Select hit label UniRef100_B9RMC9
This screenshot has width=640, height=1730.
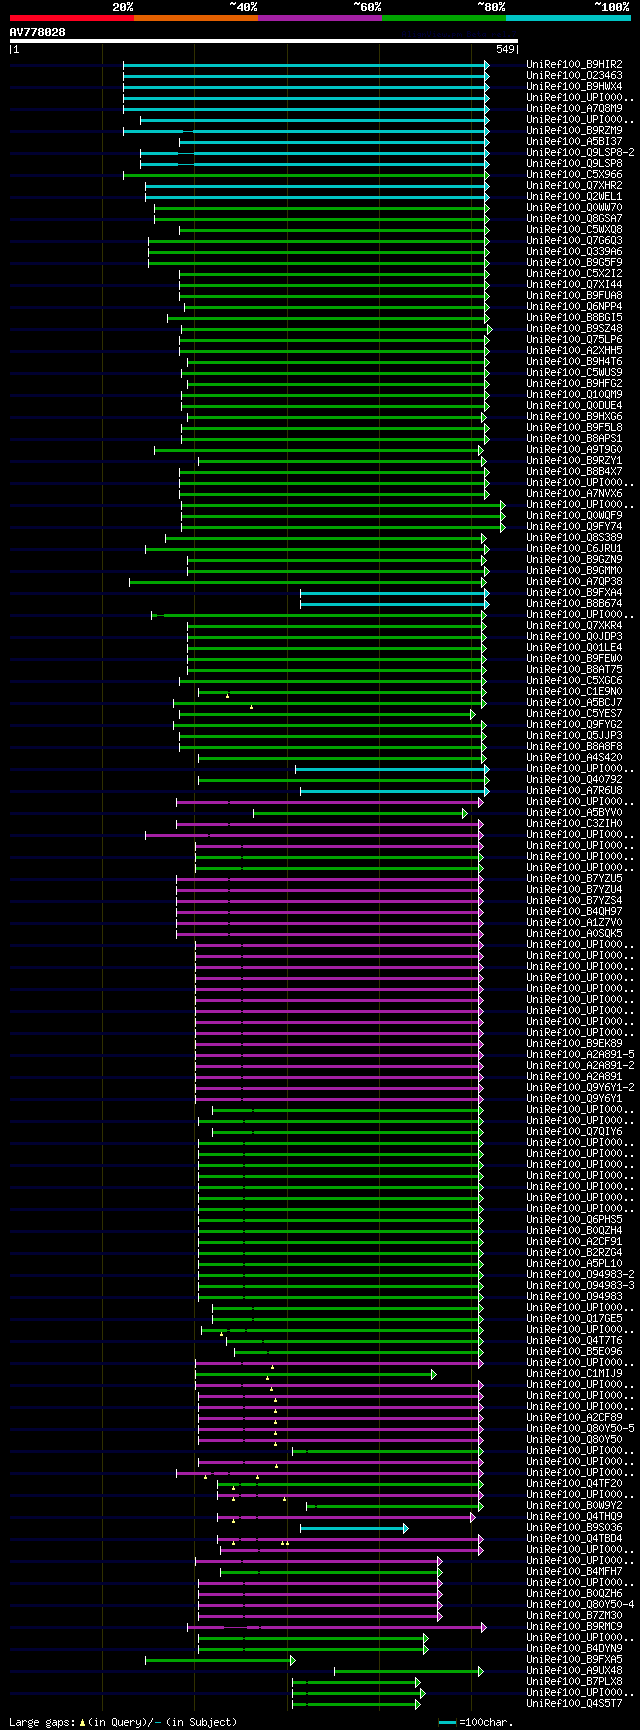click(x=574, y=1627)
